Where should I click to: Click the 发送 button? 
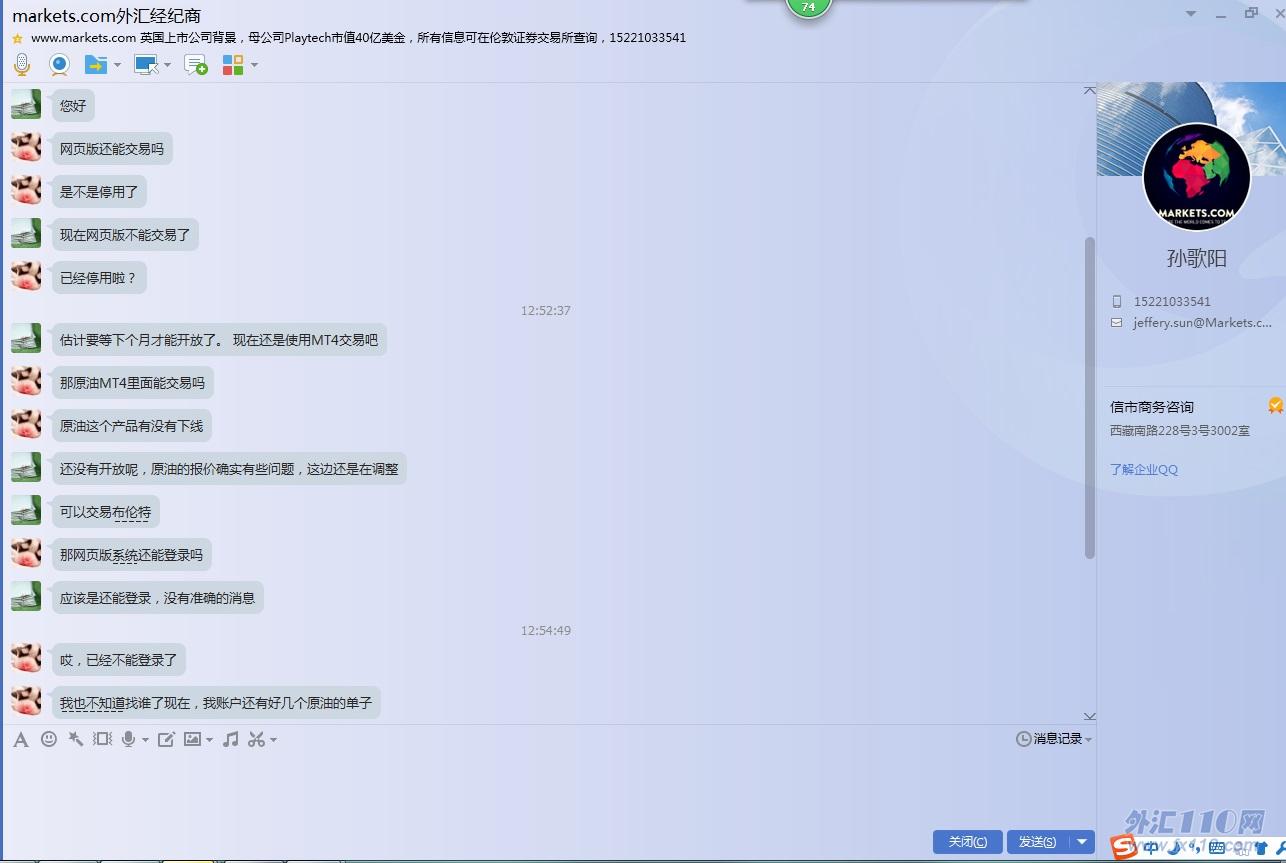[1037, 842]
